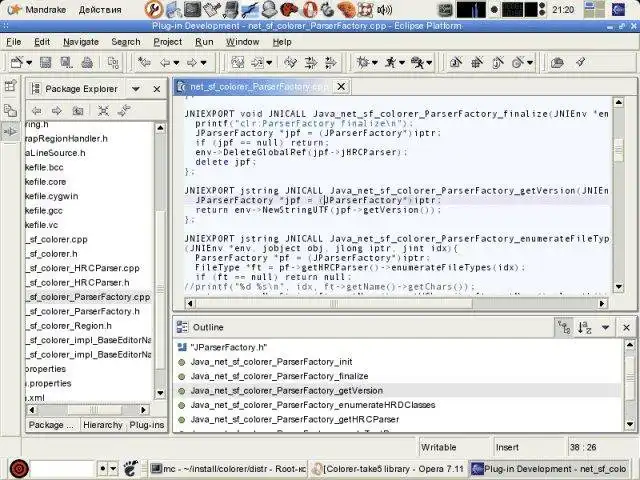Viewport: 640px width, 480px height.
Task: Open the Outline view menu arrow
Action: pos(605,327)
